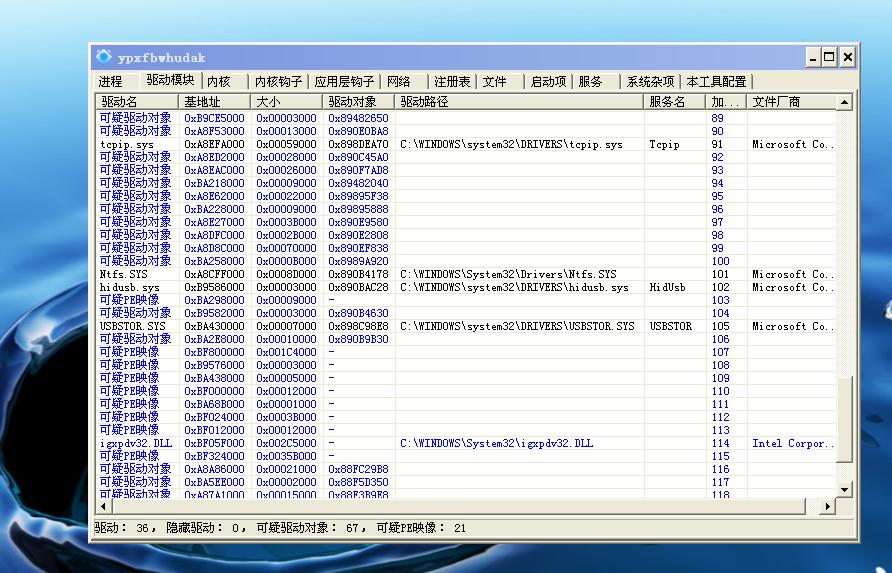Sort by 大小 column header
Screen dimensions: 892x573
[287, 102]
